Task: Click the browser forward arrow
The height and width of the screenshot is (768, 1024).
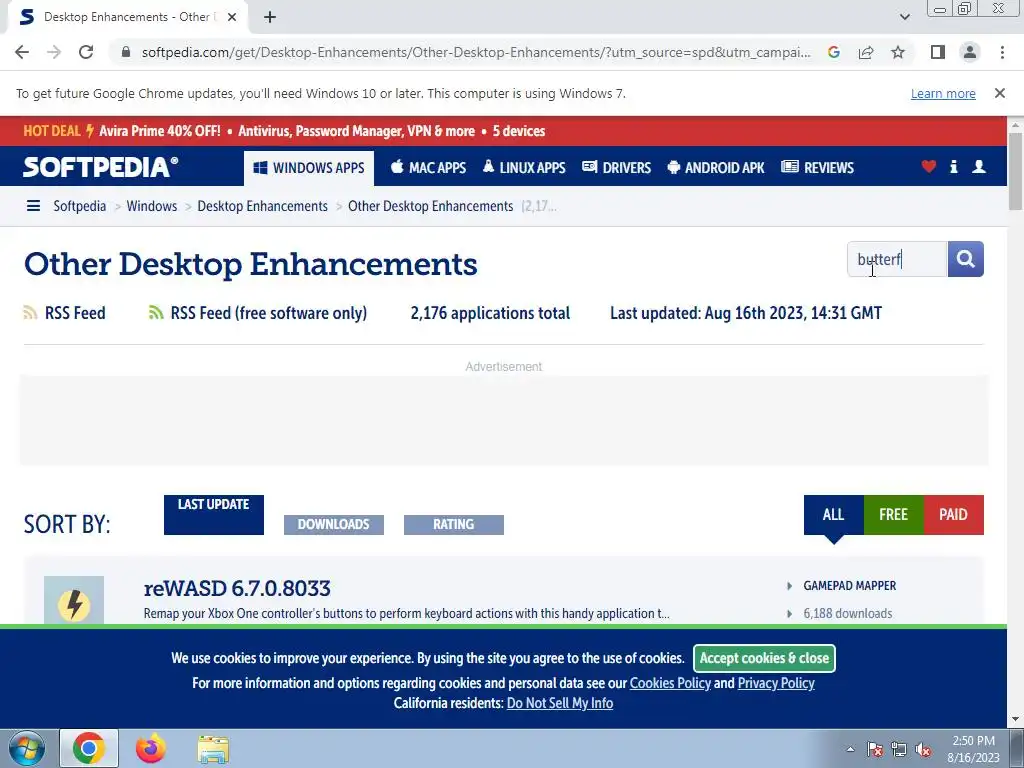Action: (x=54, y=52)
